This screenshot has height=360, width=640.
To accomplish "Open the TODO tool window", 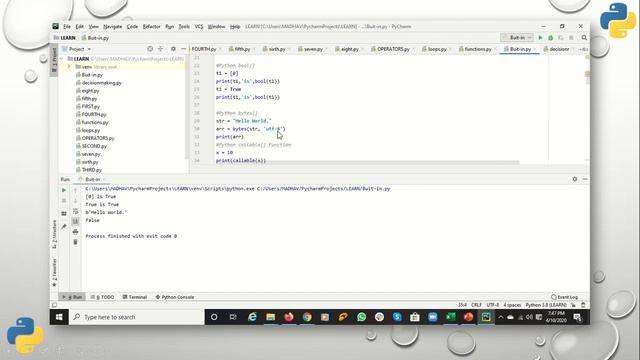I will pos(102,297).
